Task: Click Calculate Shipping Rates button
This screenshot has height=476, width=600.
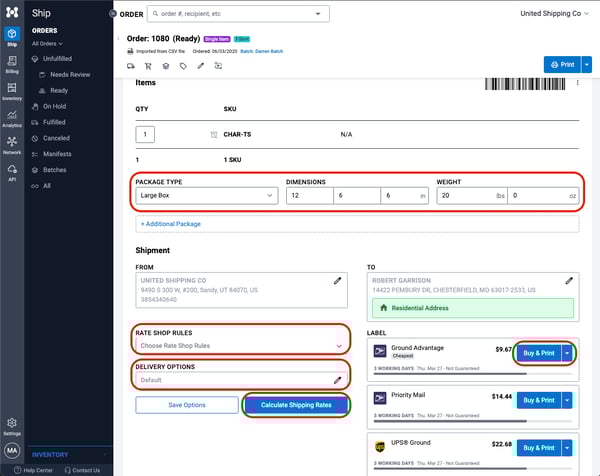Action: pyautogui.click(x=295, y=405)
